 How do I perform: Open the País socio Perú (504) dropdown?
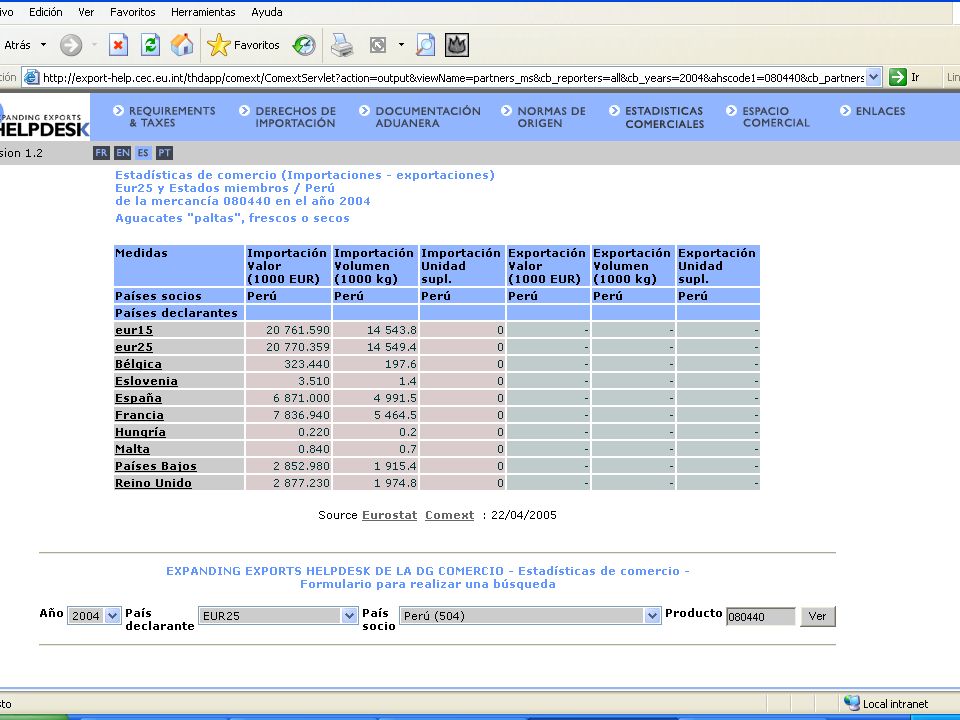pos(530,616)
